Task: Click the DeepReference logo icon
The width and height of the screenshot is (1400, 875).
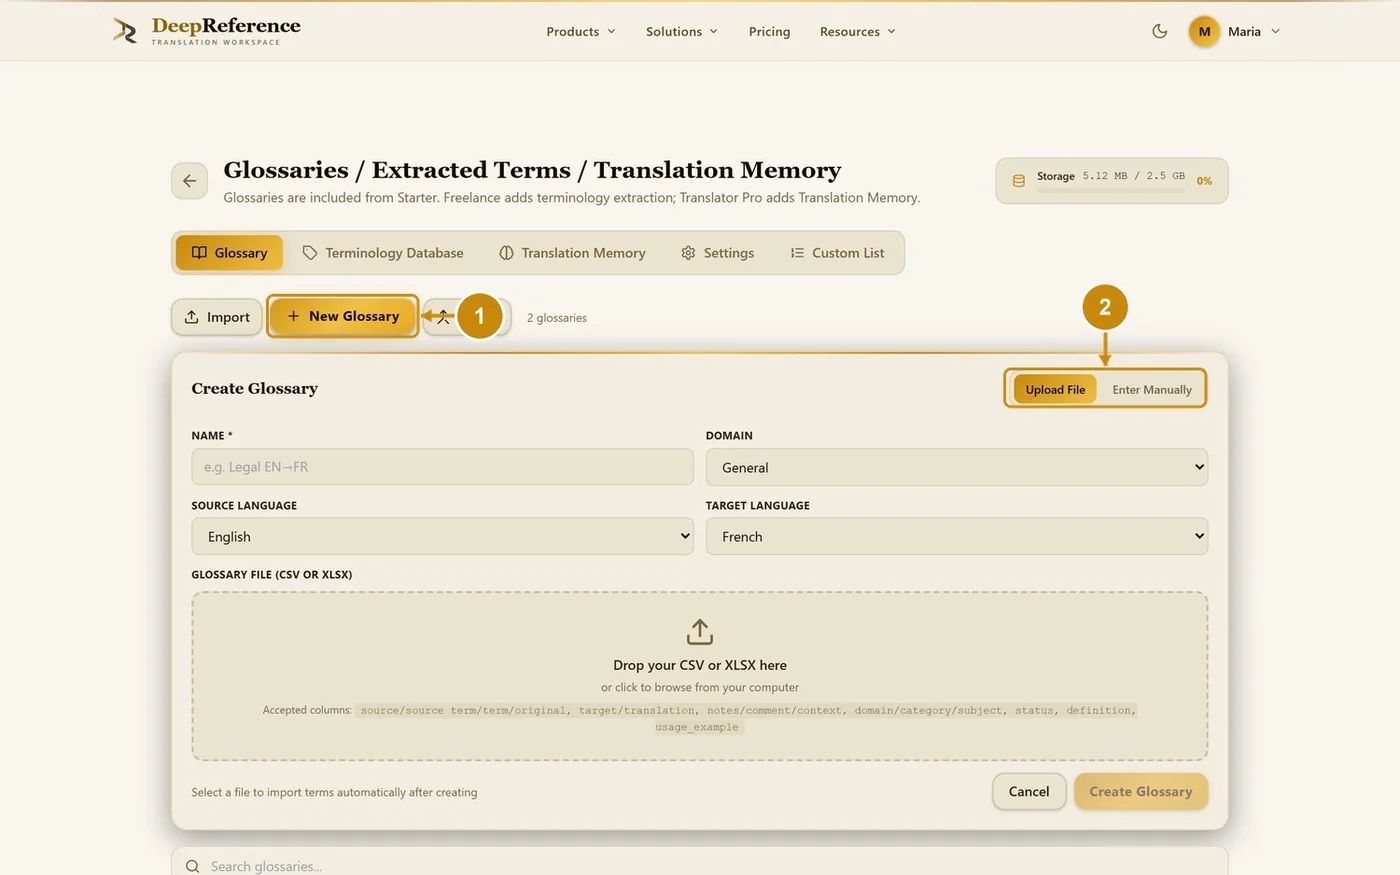Action: [125, 31]
